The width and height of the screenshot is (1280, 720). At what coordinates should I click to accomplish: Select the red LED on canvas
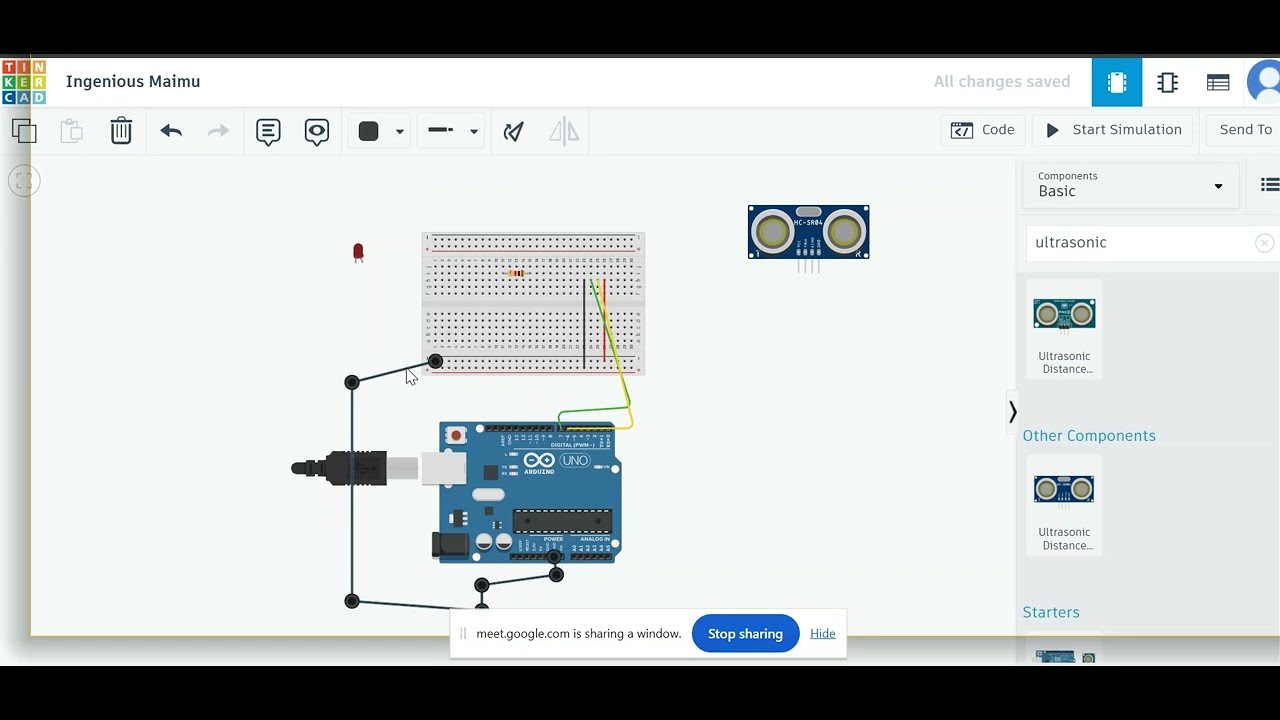coord(358,252)
